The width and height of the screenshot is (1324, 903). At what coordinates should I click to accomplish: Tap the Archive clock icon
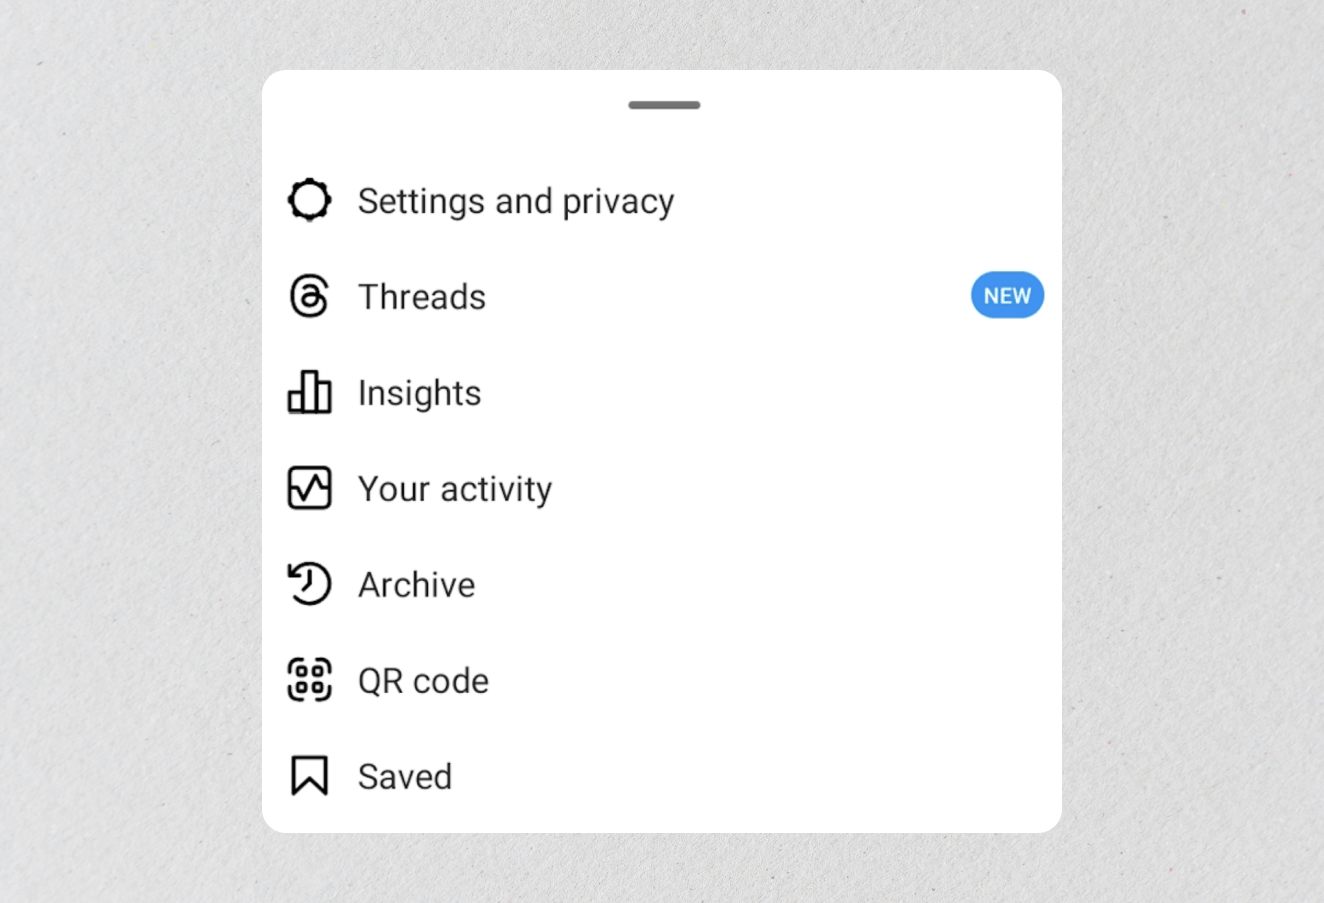[x=309, y=584]
